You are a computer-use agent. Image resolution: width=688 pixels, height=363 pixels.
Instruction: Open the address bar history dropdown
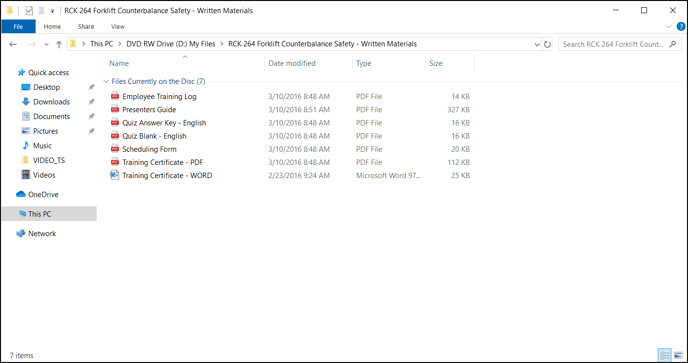537,44
